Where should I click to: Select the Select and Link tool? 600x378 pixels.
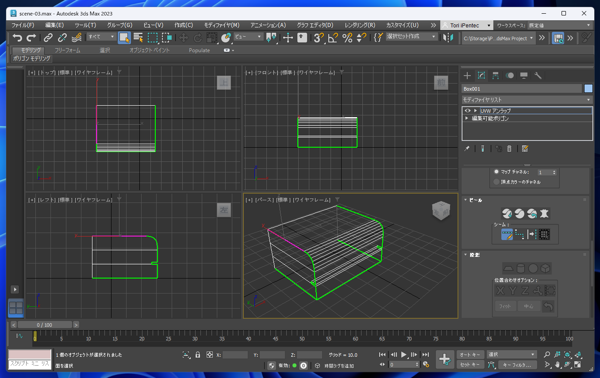(x=48, y=37)
